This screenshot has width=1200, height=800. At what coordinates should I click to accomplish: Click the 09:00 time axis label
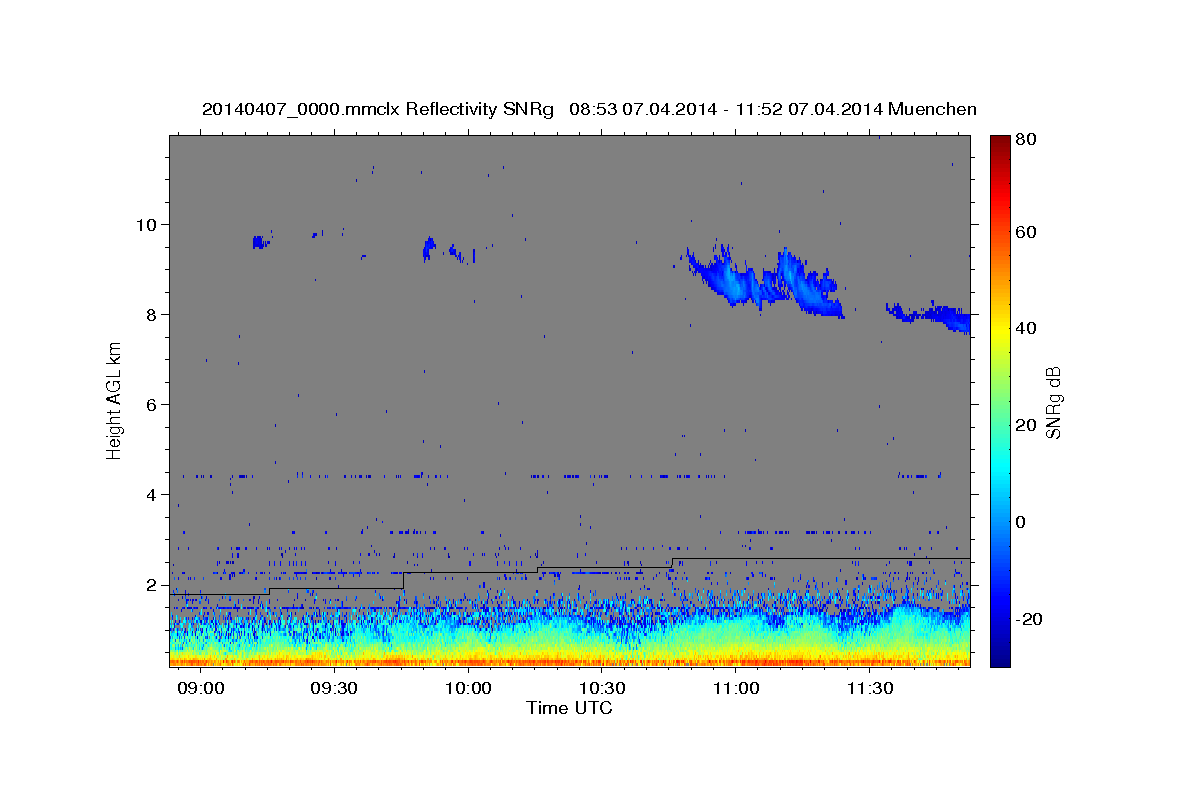(x=200, y=689)
